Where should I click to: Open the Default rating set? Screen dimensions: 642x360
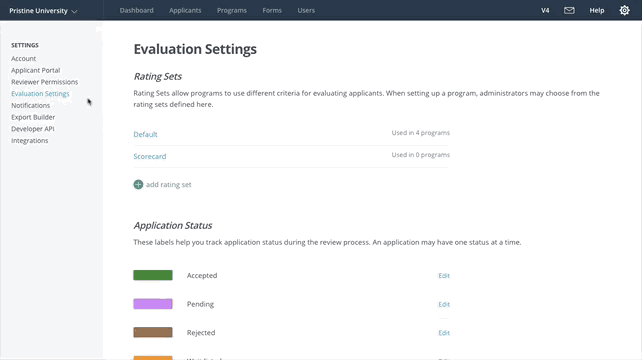pyautogui.click(x=145, y=134)
